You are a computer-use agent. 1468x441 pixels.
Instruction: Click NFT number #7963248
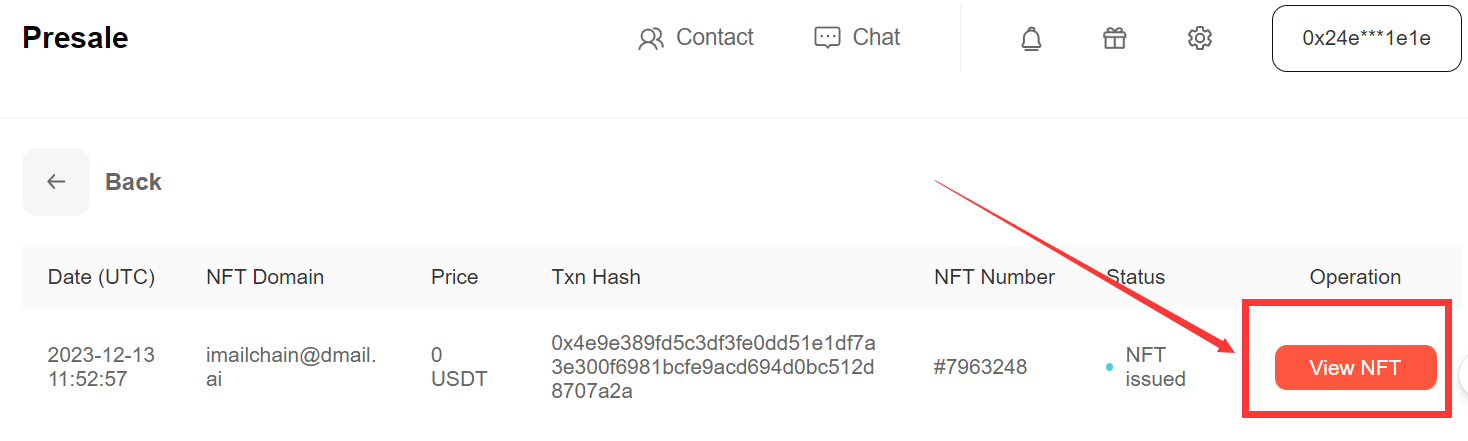coord(980,367)
